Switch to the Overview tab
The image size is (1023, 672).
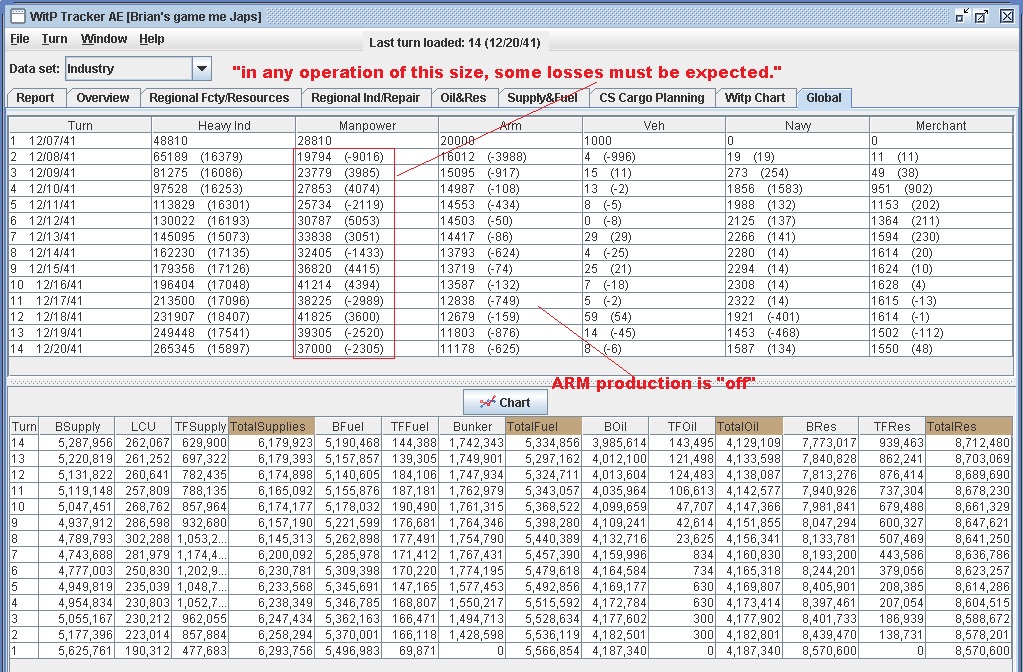[x=102, y=98]
